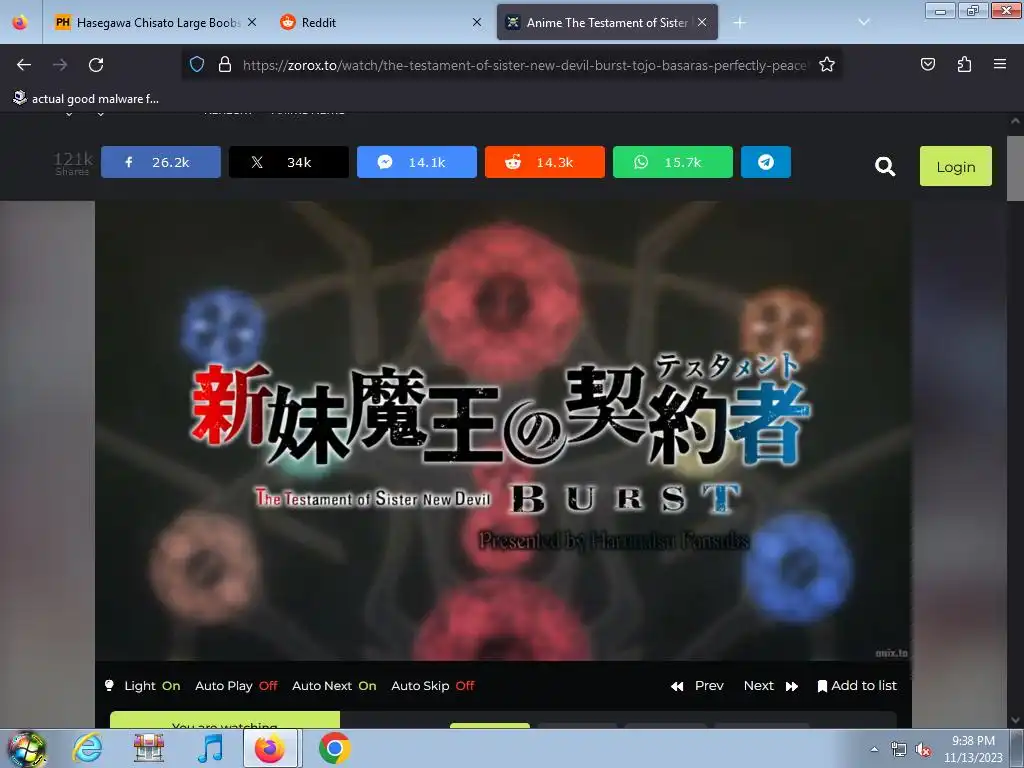The width and height of the screenshot is (1024, 768).
Task: Open the list all tabs dropdown arrow
Action: (x=863, y=22)
